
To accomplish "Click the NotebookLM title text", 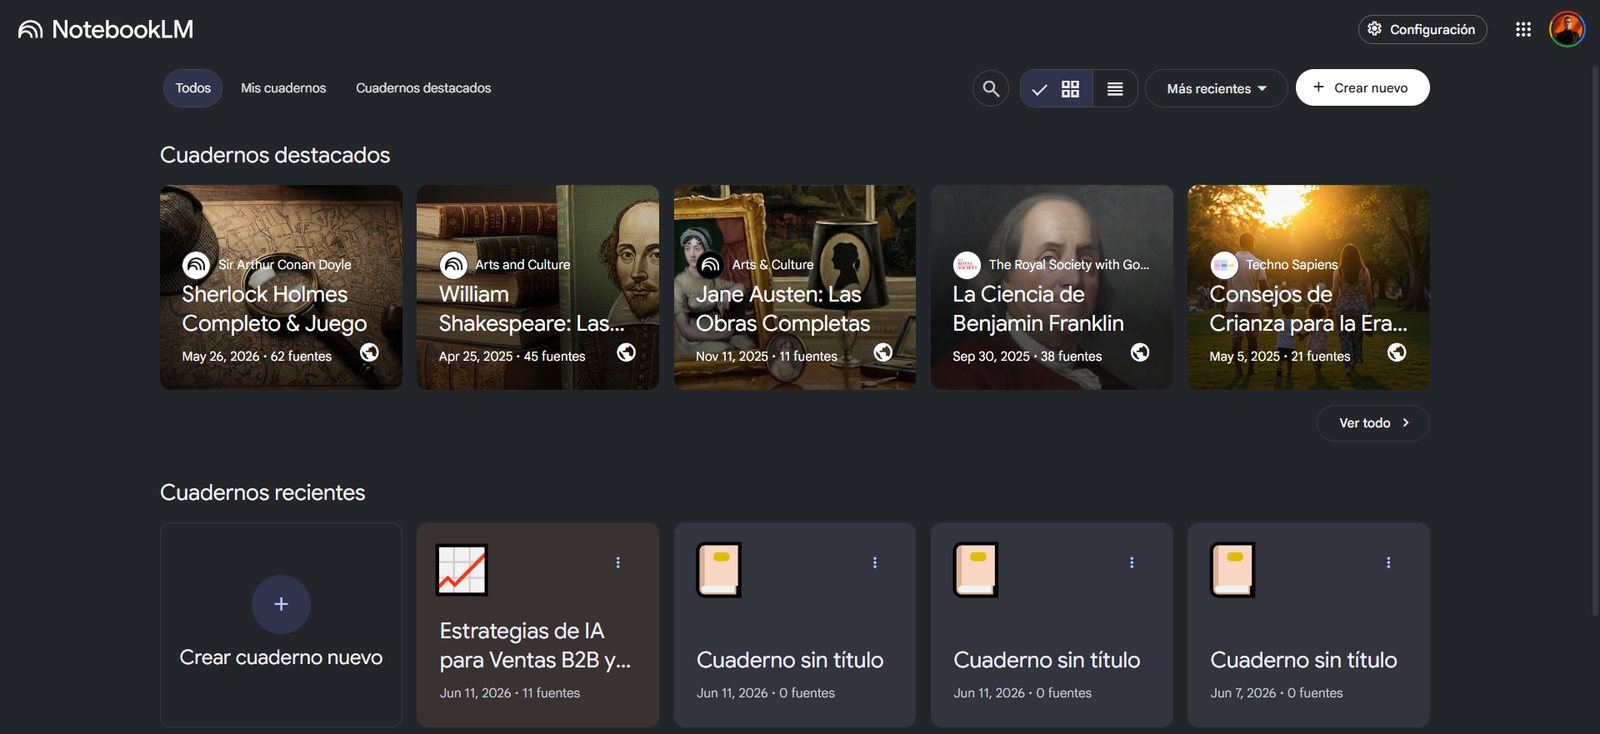I will [122, 30].
